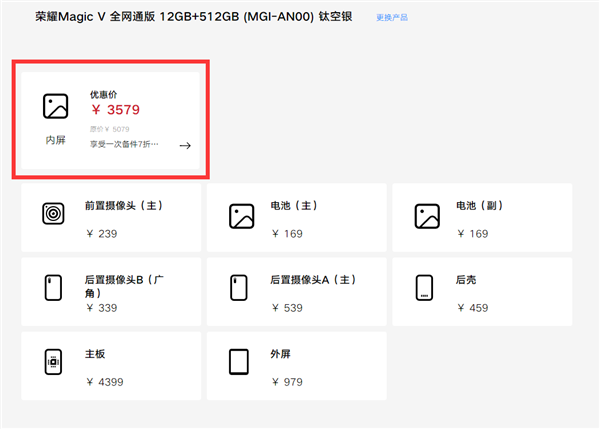
Task: Click the 外屏 ¥979 price text
Action: pyautogui.click(x=287, y=381)
